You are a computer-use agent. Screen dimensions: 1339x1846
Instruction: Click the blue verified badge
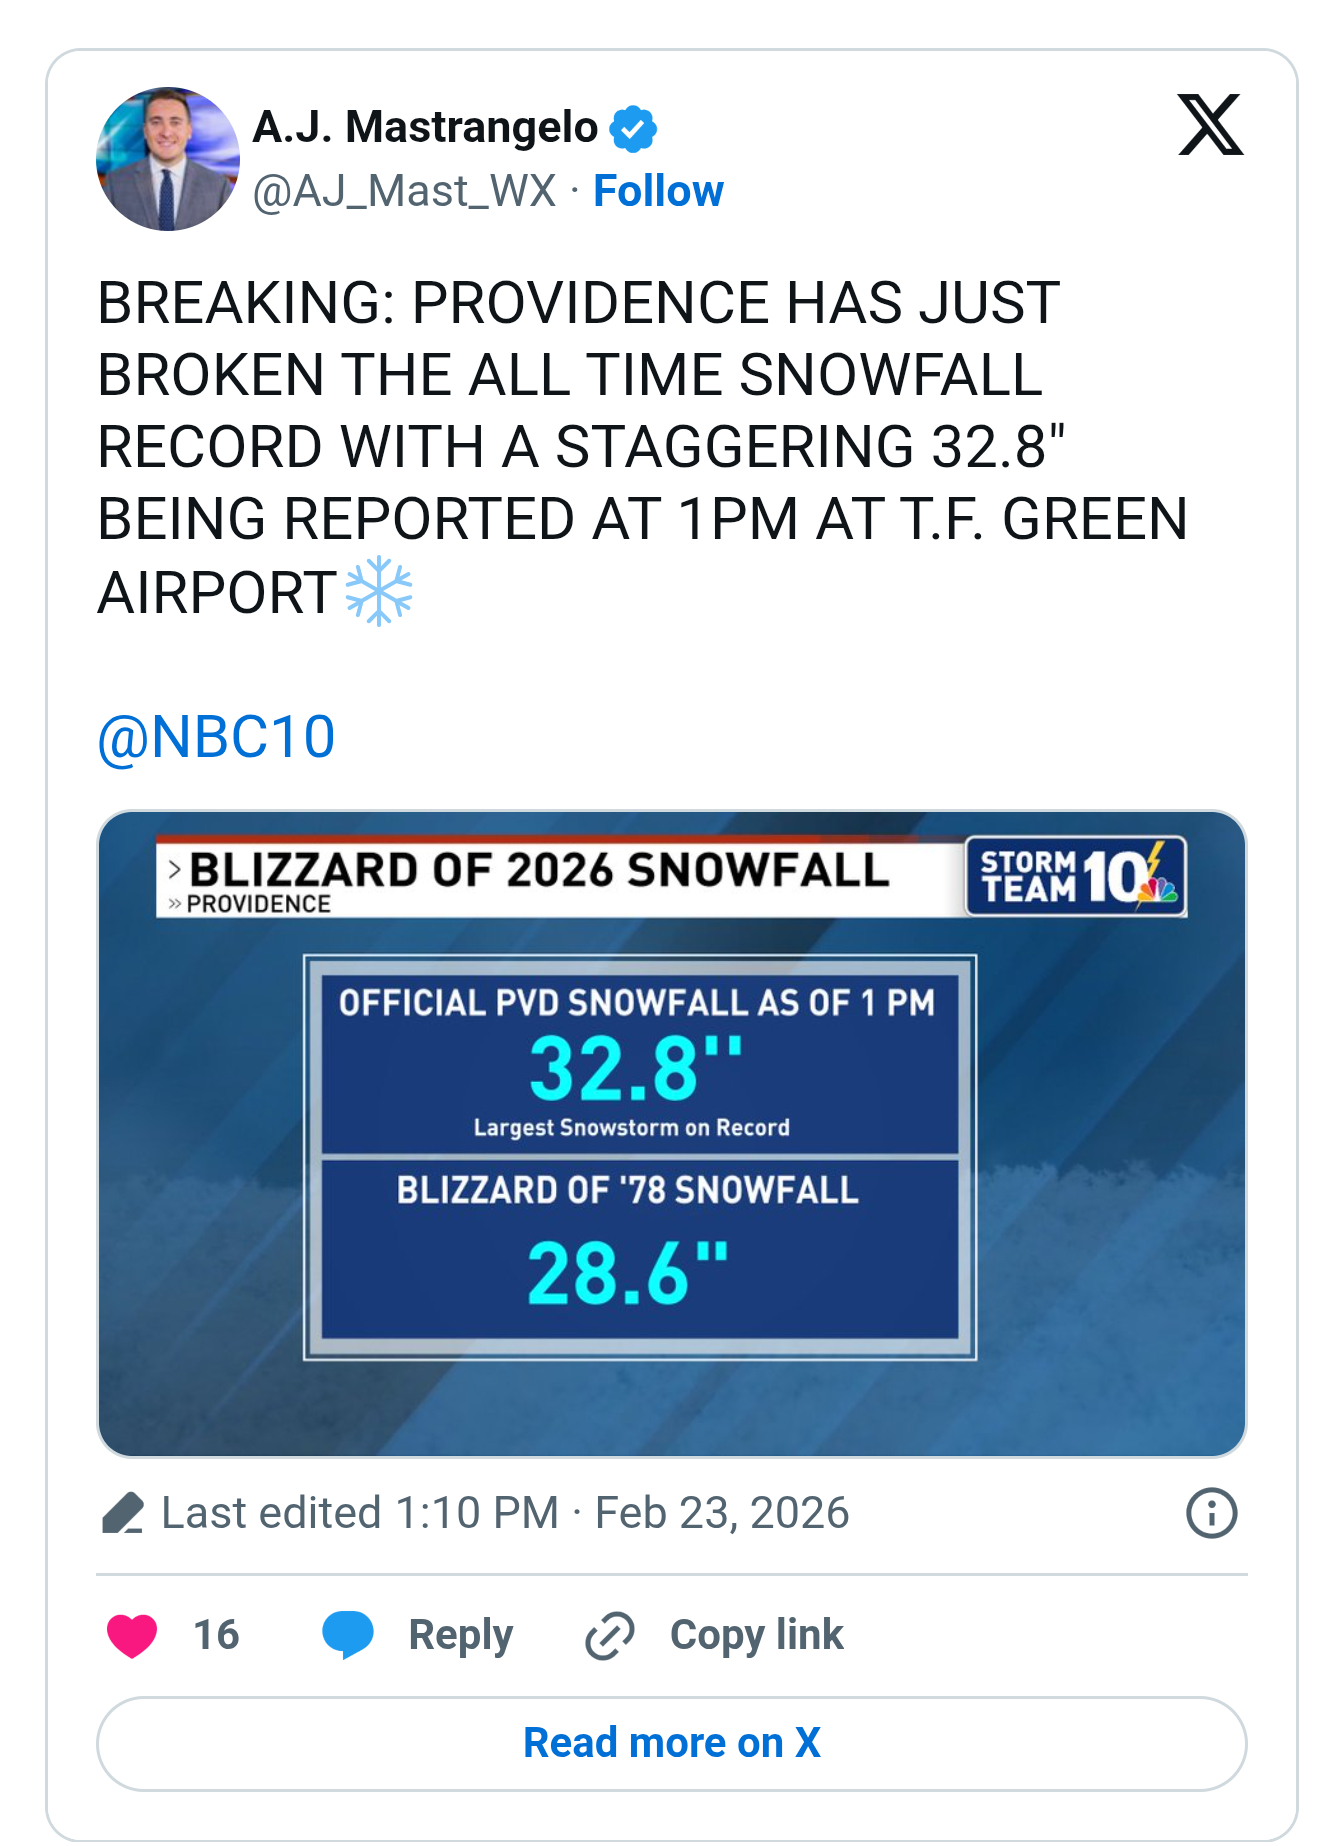click(633, 129)
